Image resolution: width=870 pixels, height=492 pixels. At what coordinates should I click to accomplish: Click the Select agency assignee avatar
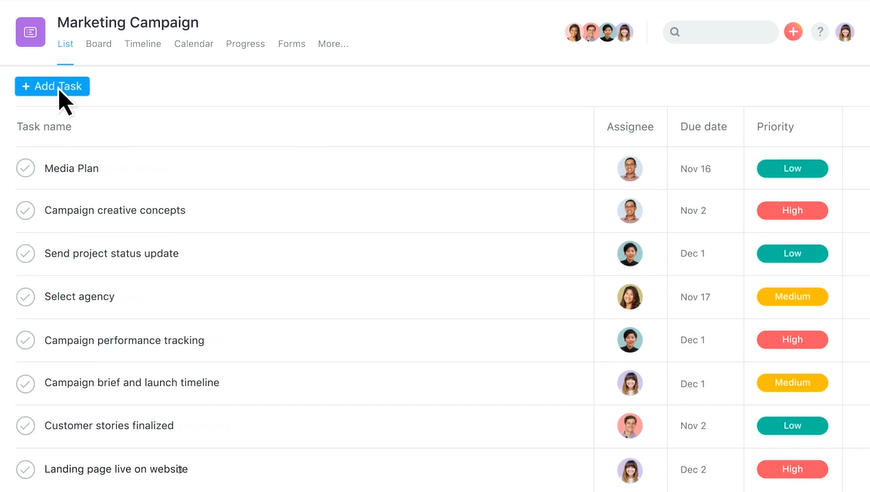tap(629, 297)
